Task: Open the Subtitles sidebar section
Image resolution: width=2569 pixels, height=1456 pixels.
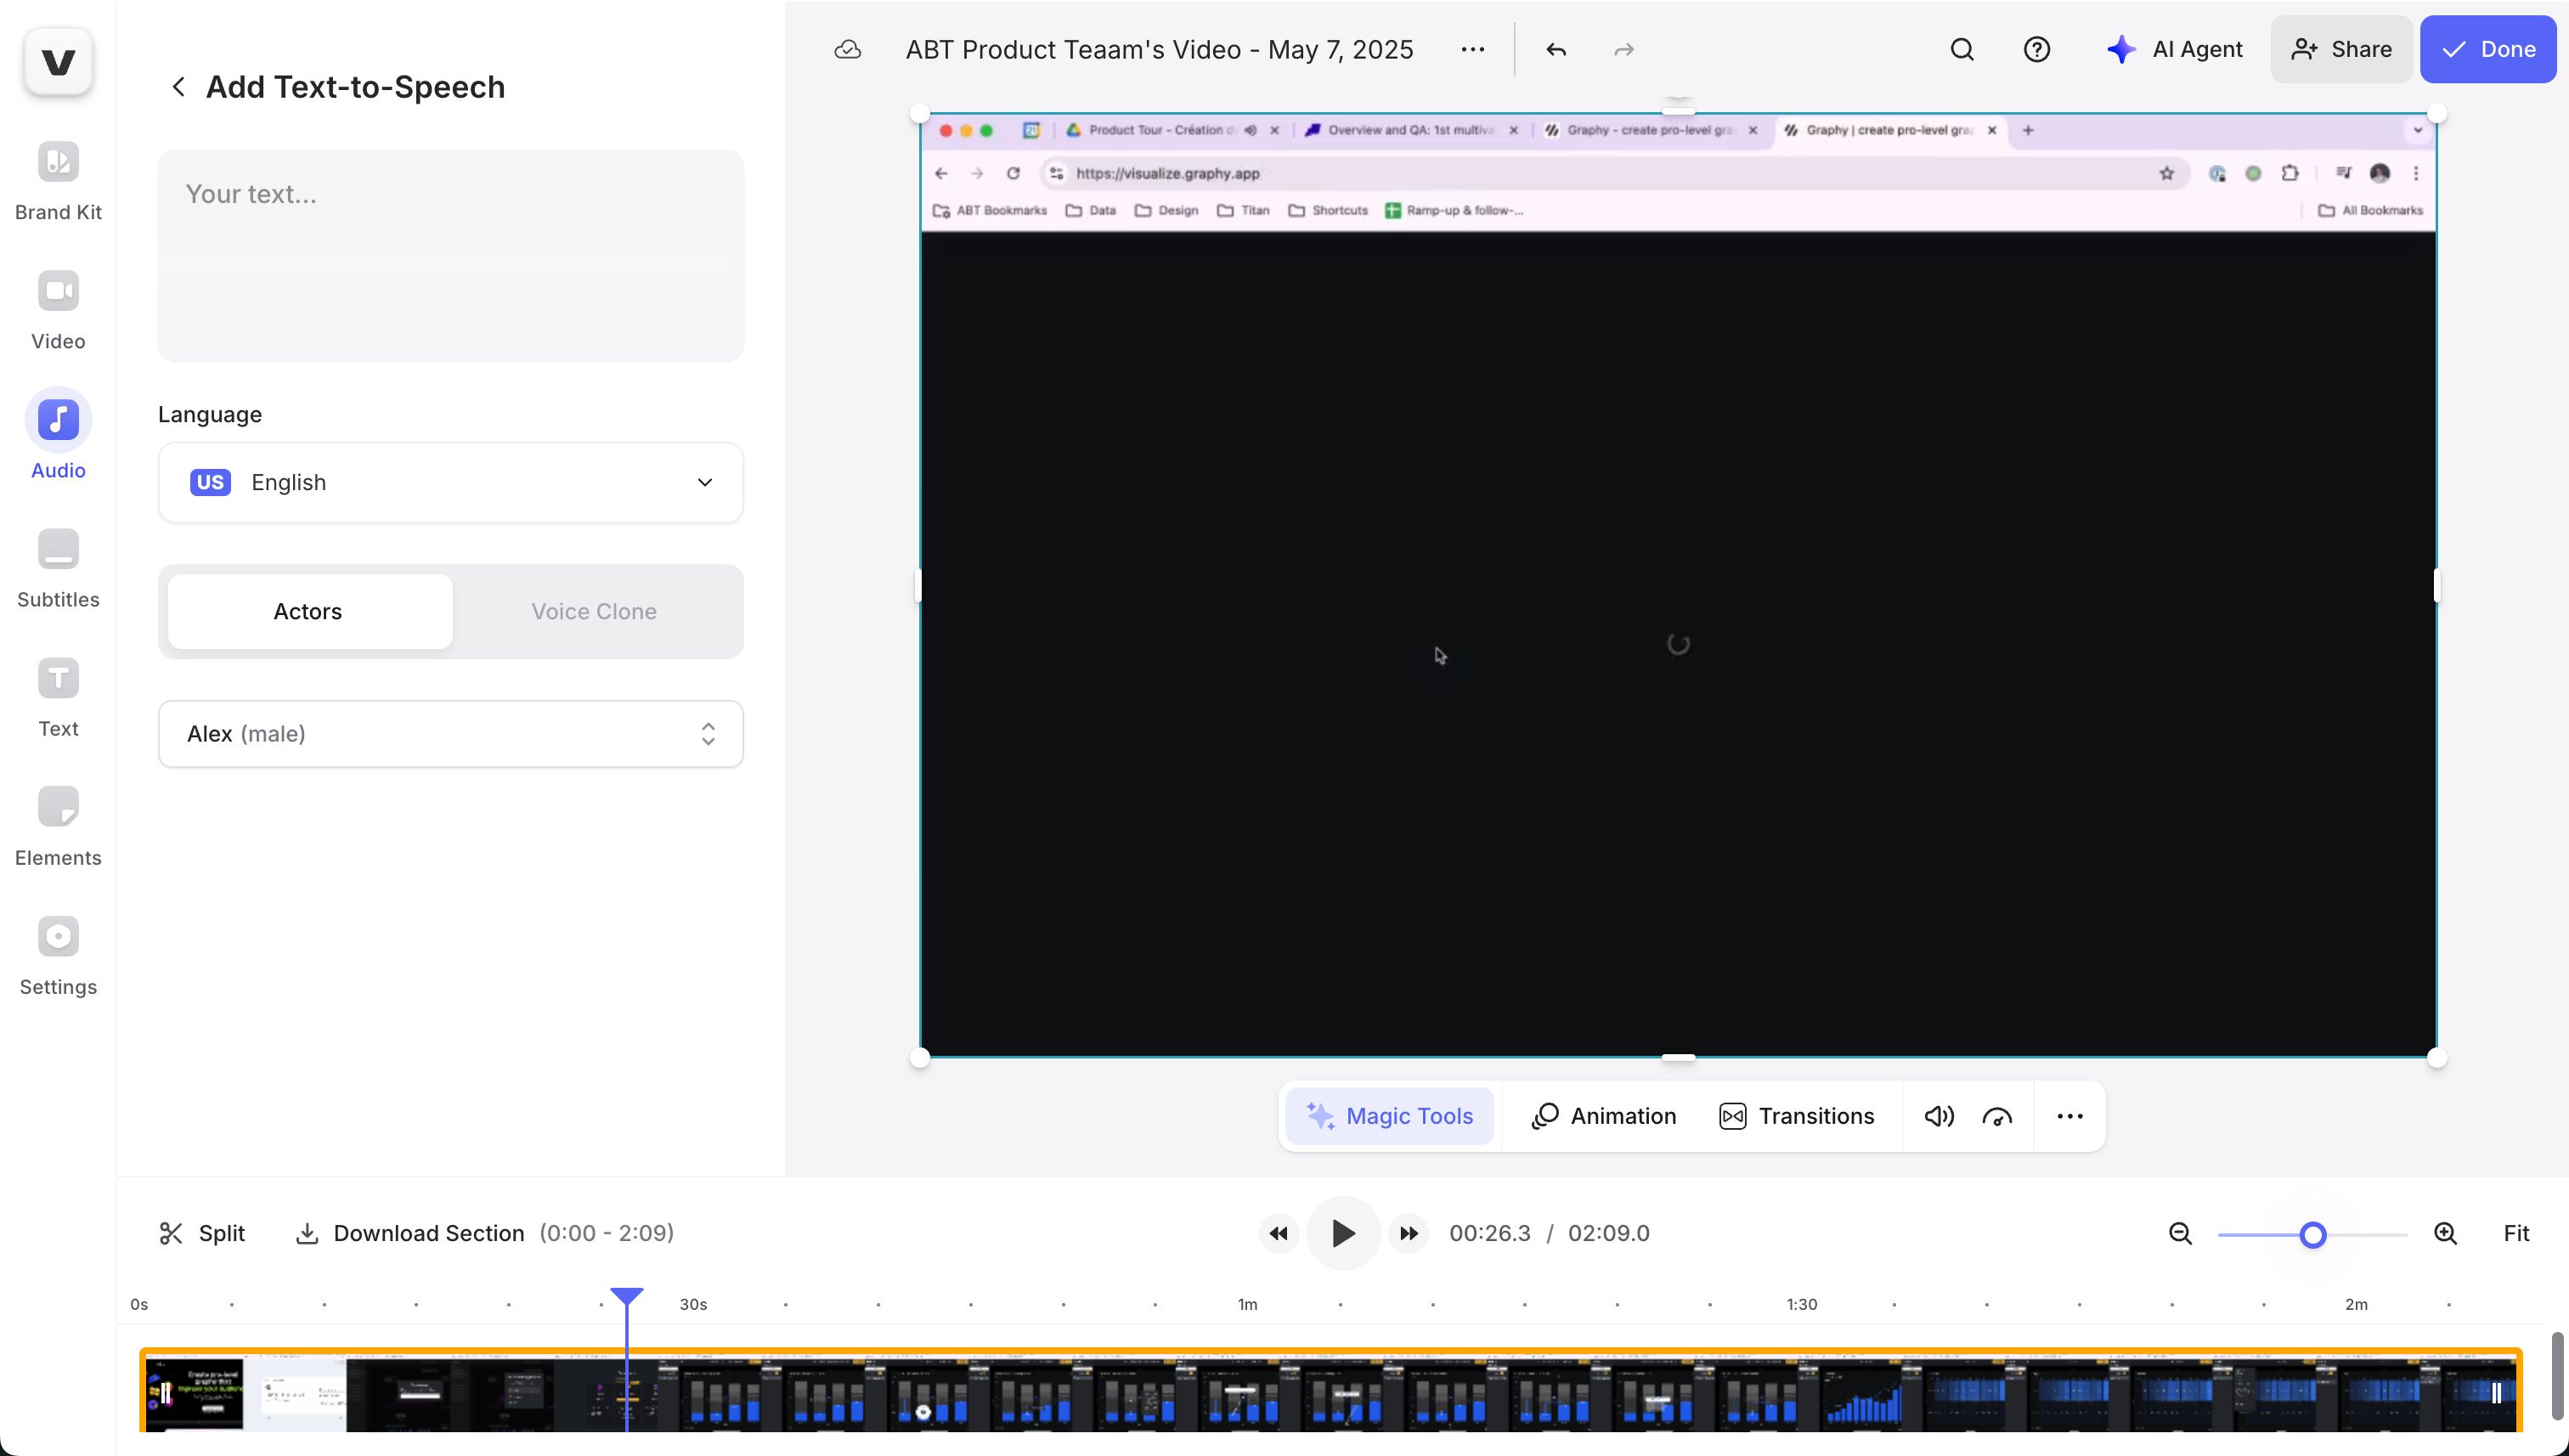Action: (58, 569)
